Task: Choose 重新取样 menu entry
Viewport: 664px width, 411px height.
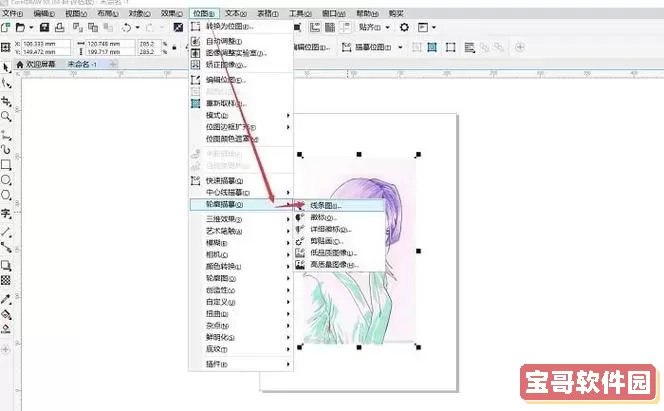Action: point(241,103)
